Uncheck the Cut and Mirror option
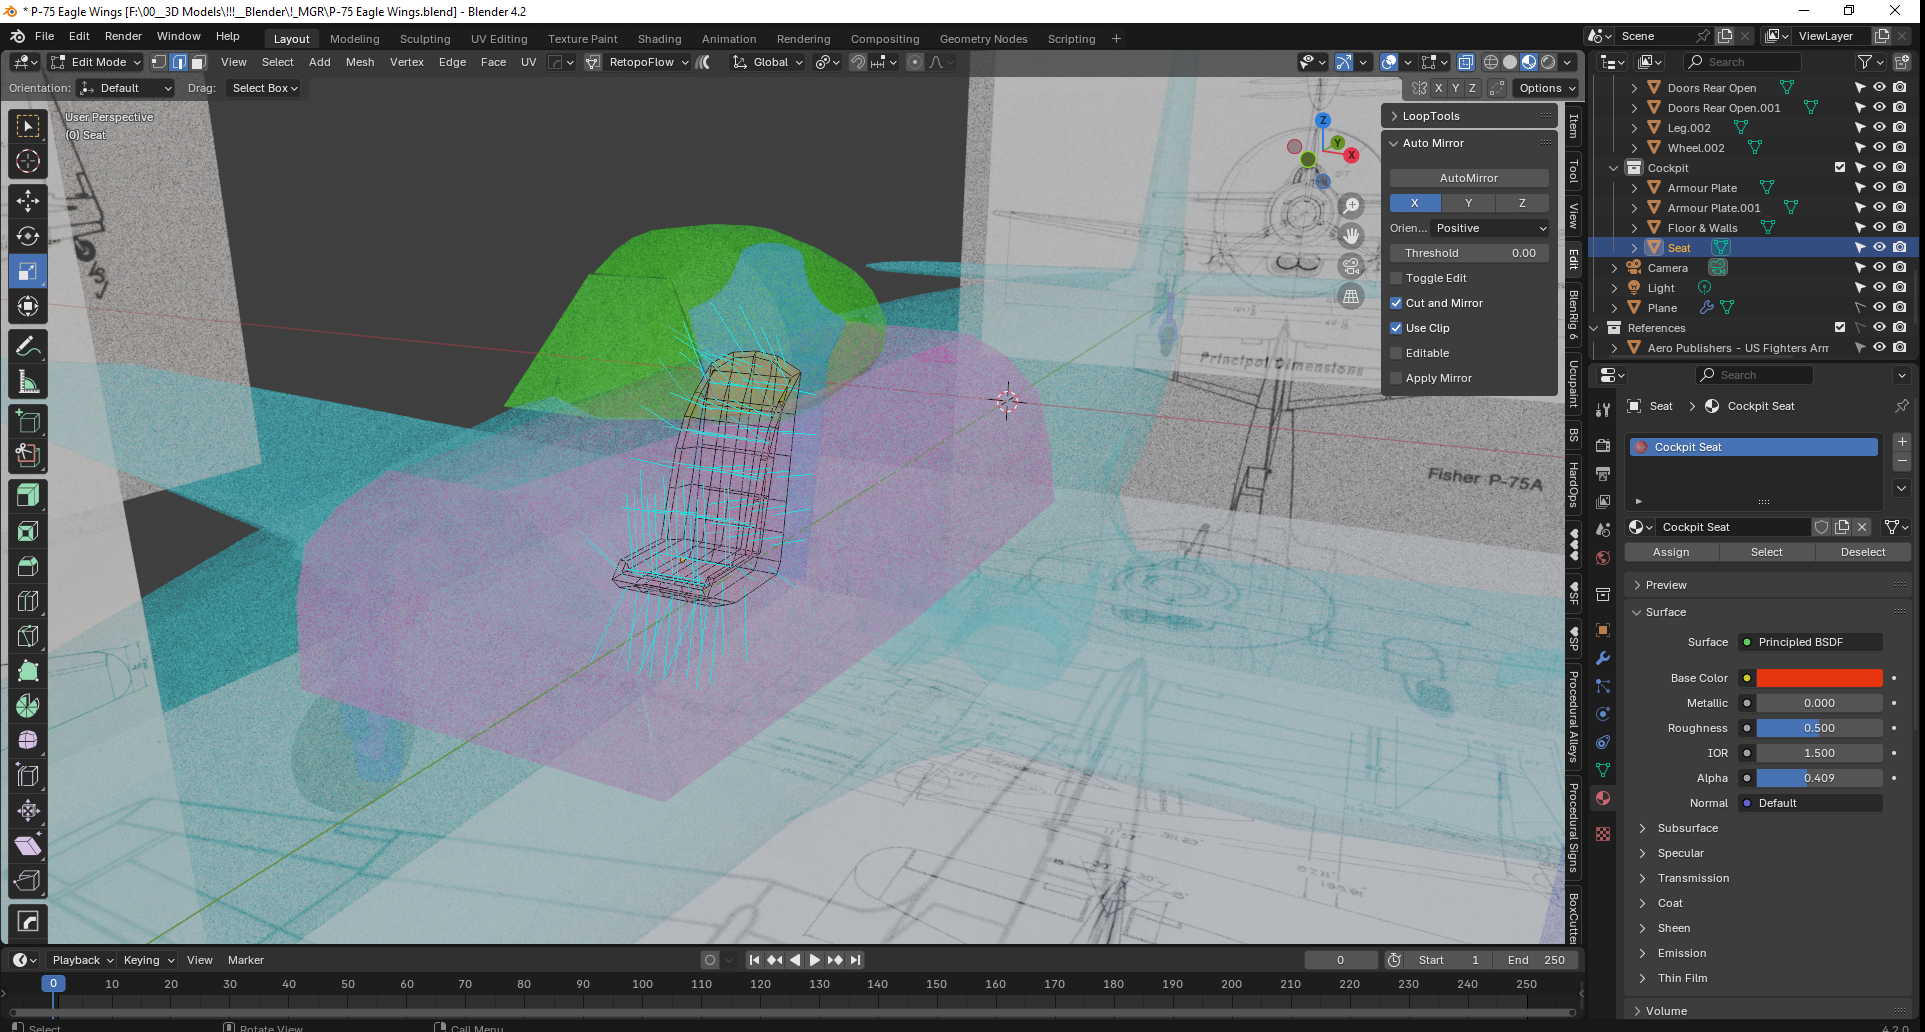1925x1032 pixels. (x=1396, y=303)
